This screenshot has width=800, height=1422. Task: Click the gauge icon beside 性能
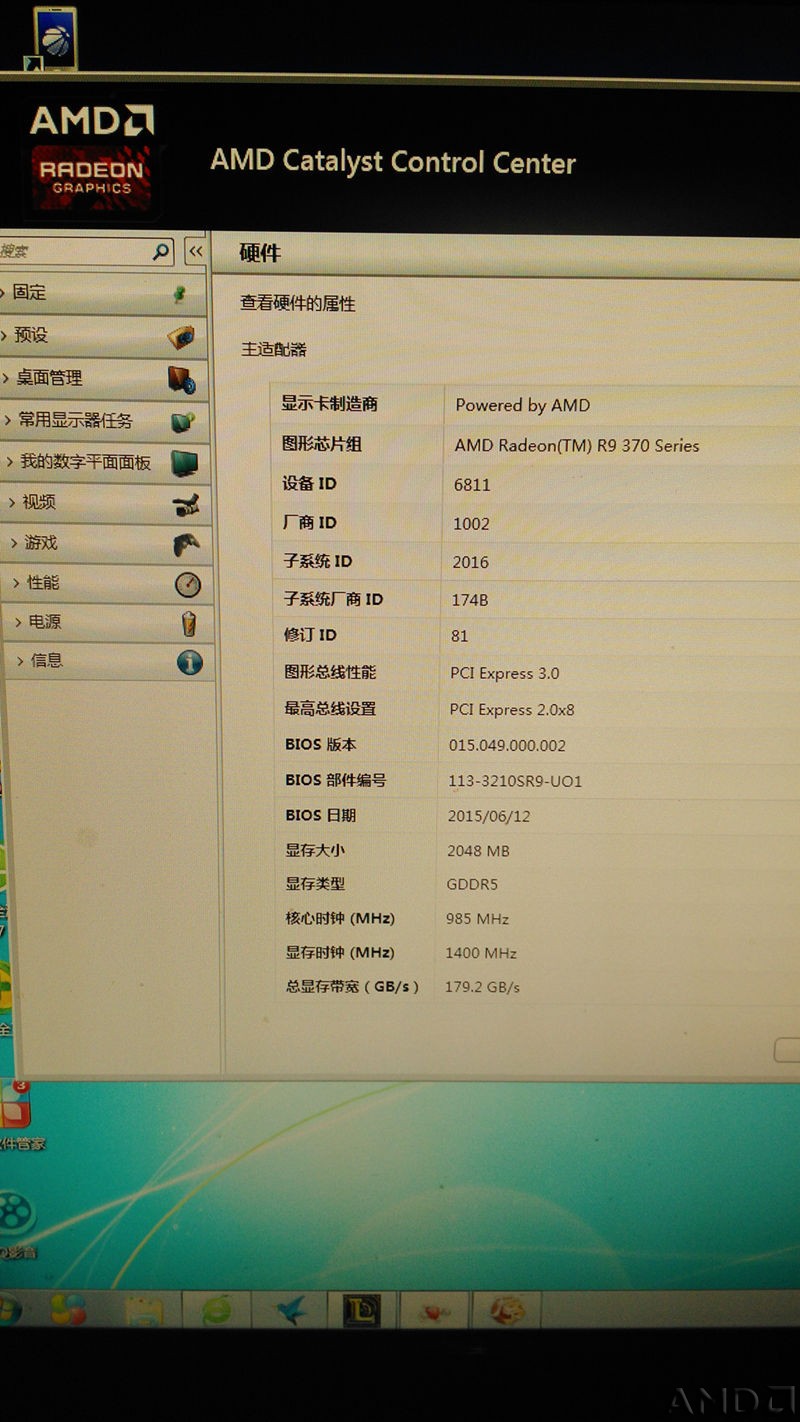pos(187,584)
